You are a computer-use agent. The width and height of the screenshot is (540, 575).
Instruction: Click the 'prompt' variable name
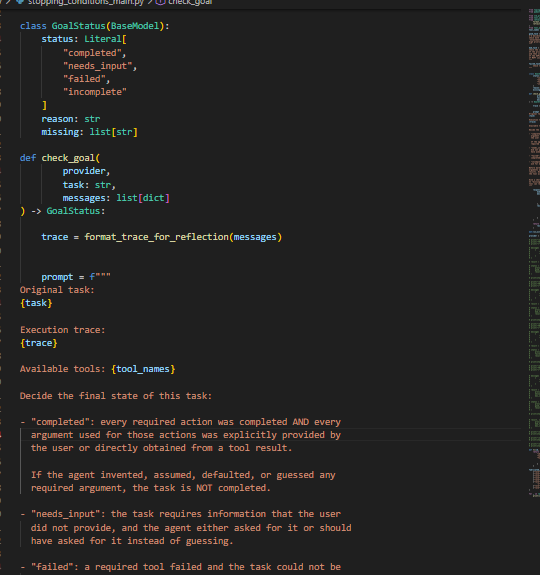pyautogui.click(x=57, y=277)
